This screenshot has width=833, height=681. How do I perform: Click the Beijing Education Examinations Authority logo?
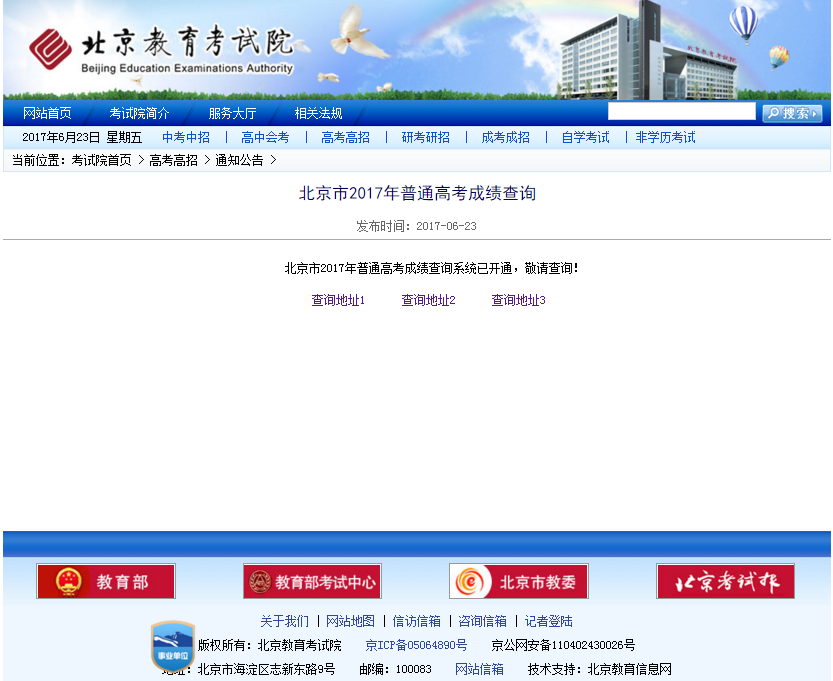coord(160,48)
